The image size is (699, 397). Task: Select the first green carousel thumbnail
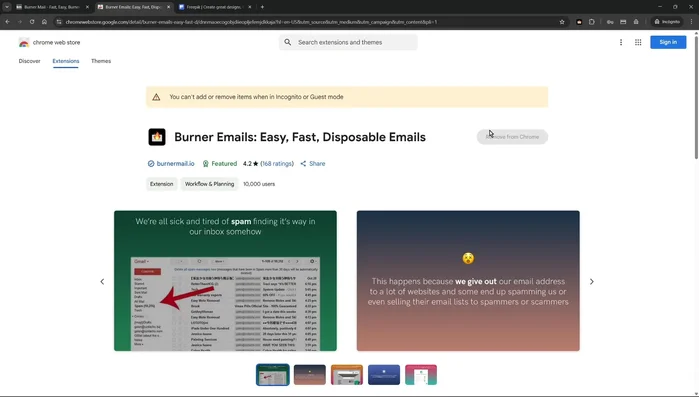(272, 375)
